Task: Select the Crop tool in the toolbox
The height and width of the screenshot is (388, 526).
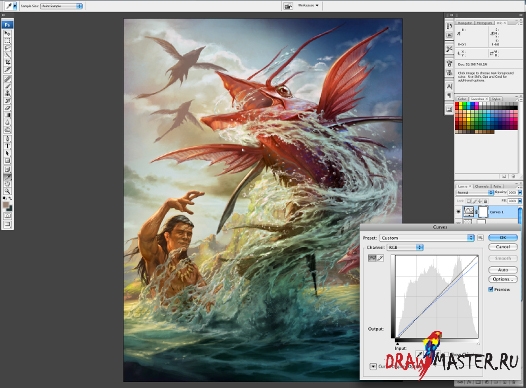Action: pyautogui.click(x=7, y=63)
